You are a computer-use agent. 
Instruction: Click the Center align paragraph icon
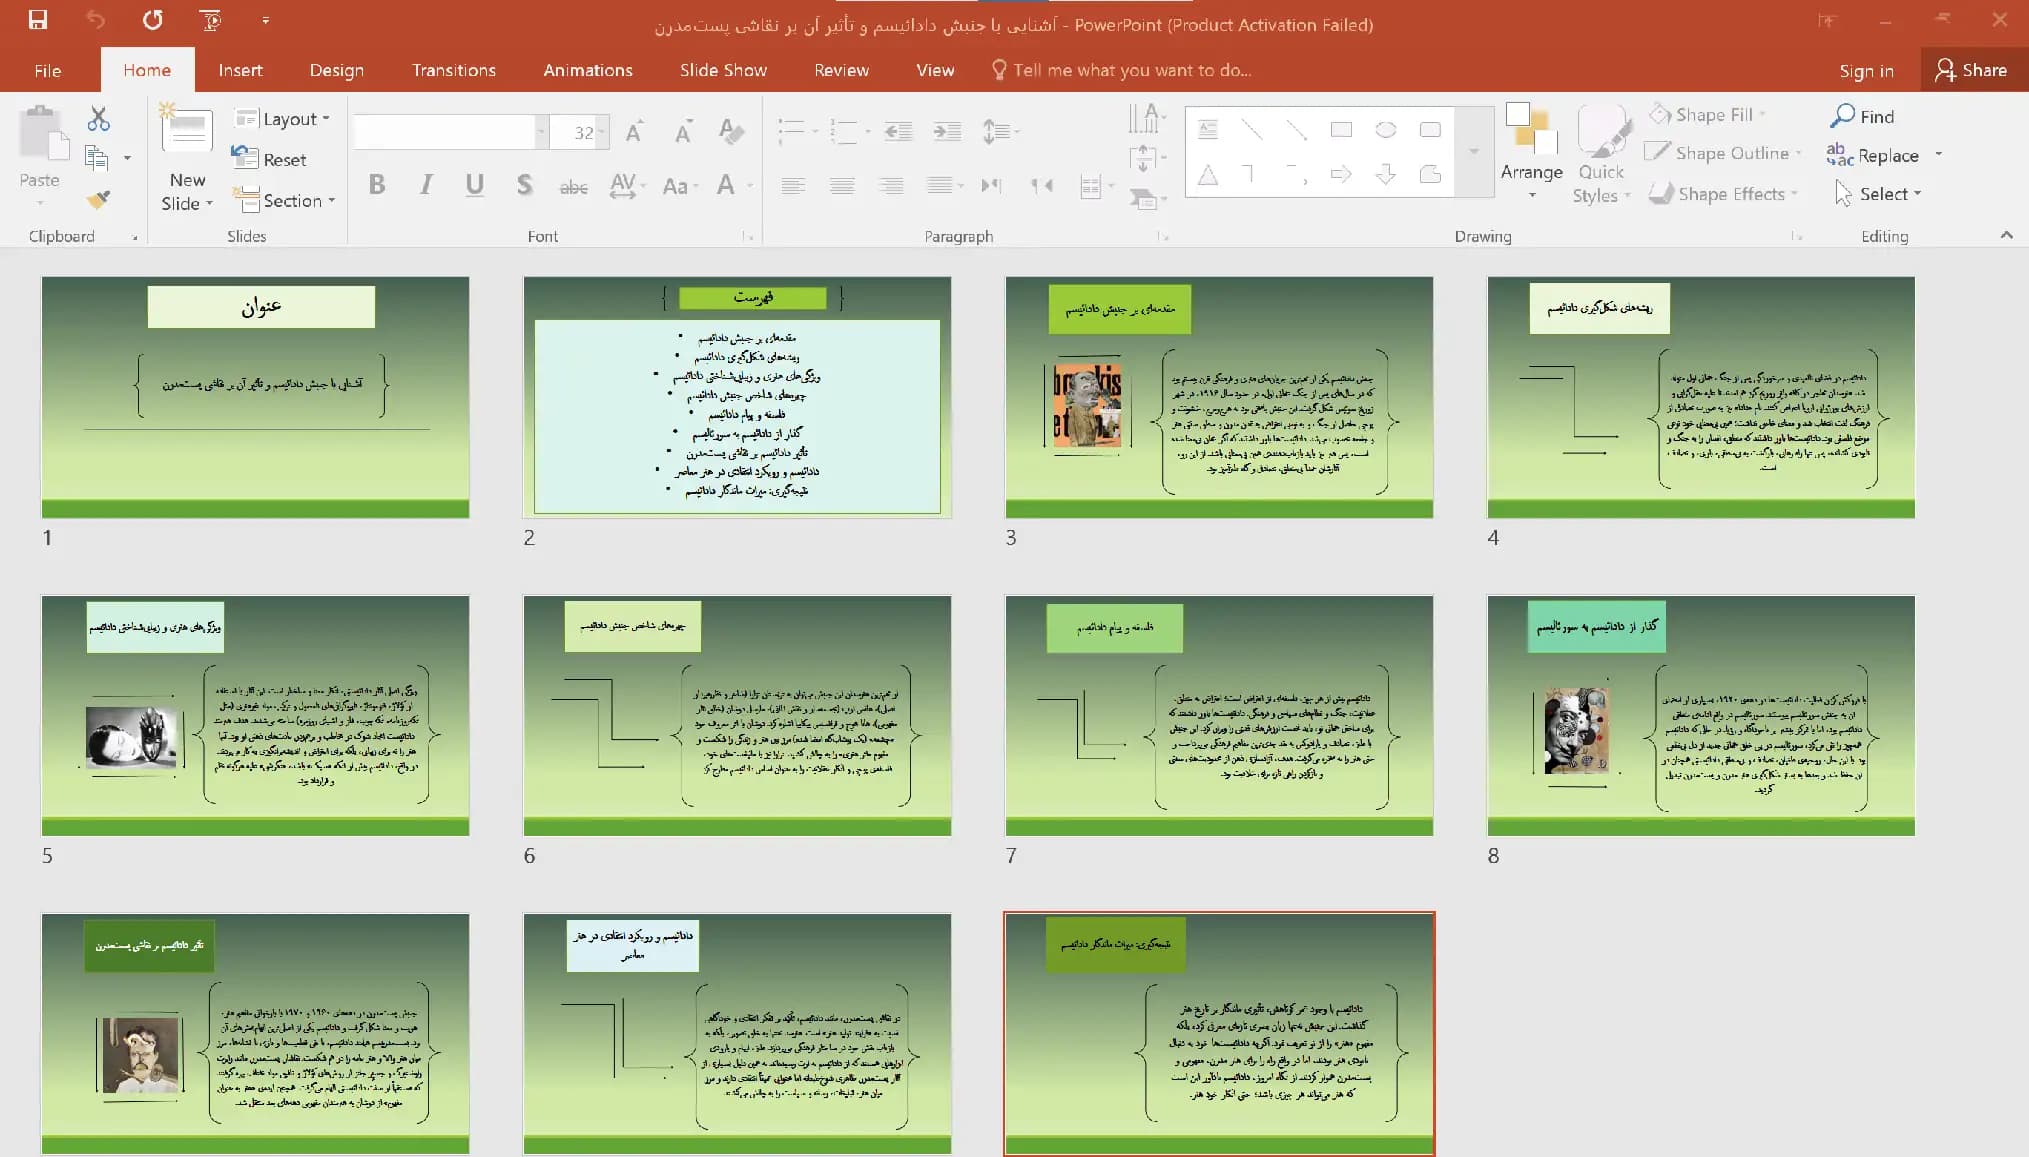coord(842,185)
